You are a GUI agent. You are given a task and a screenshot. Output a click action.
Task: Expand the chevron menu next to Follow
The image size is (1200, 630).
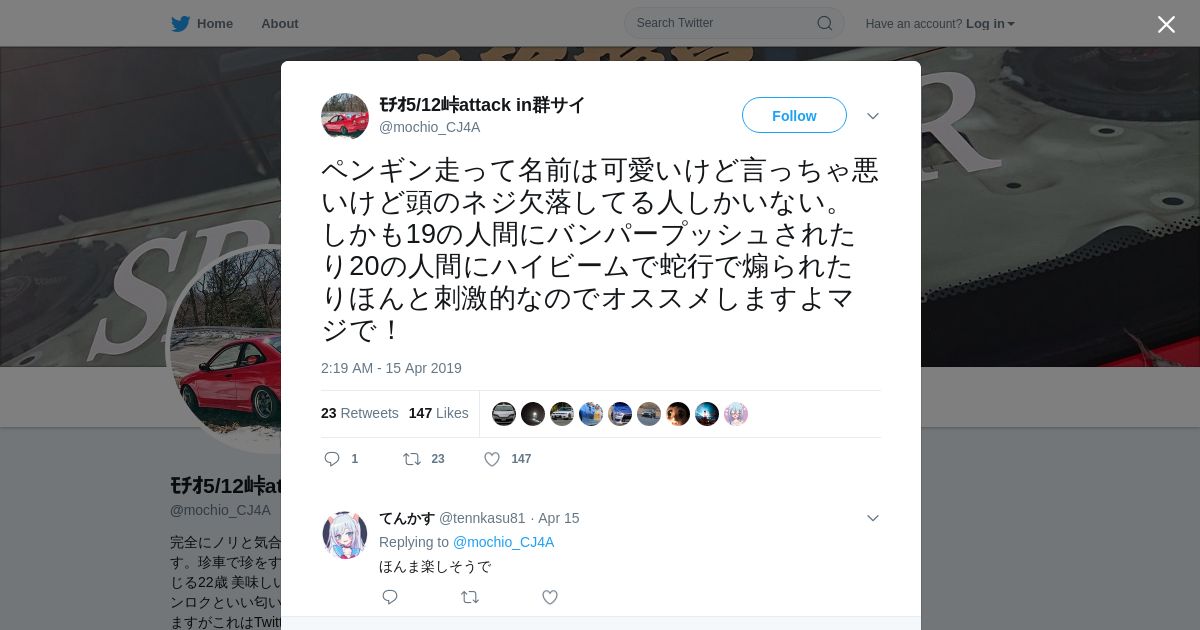tap(873, 116)
